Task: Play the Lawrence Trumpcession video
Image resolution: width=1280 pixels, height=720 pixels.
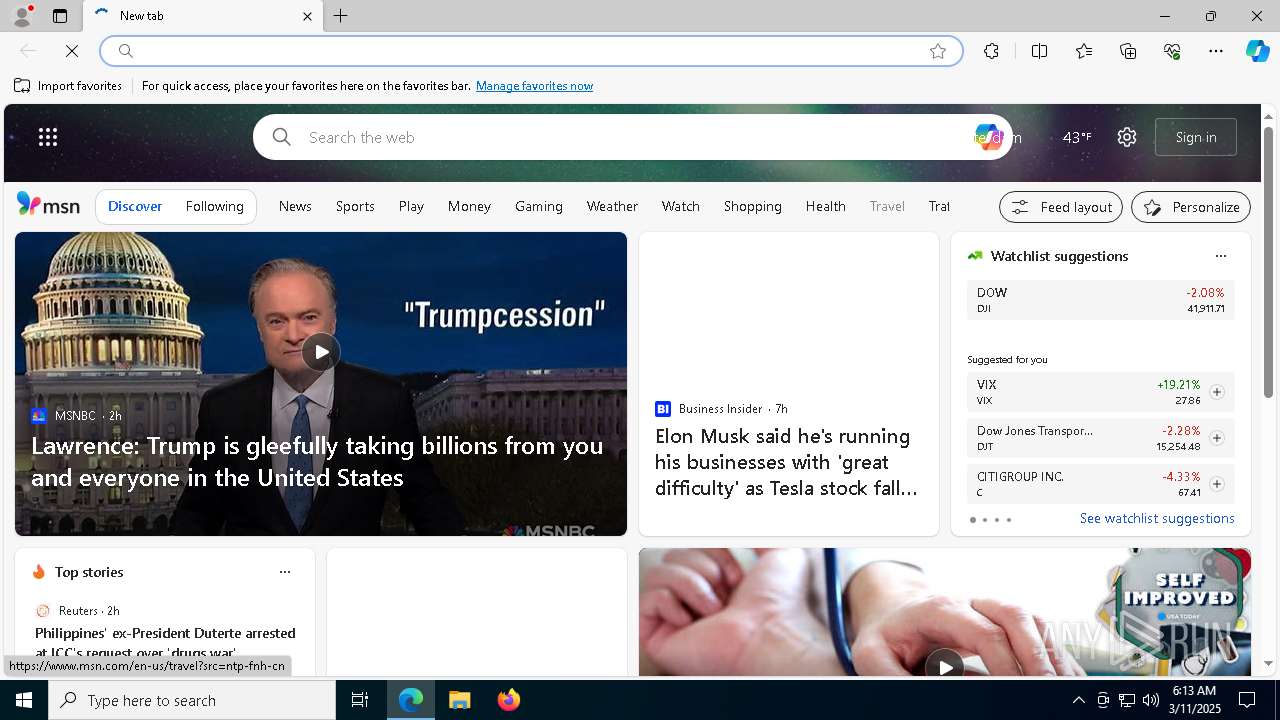Action: (x=320, y=352)
